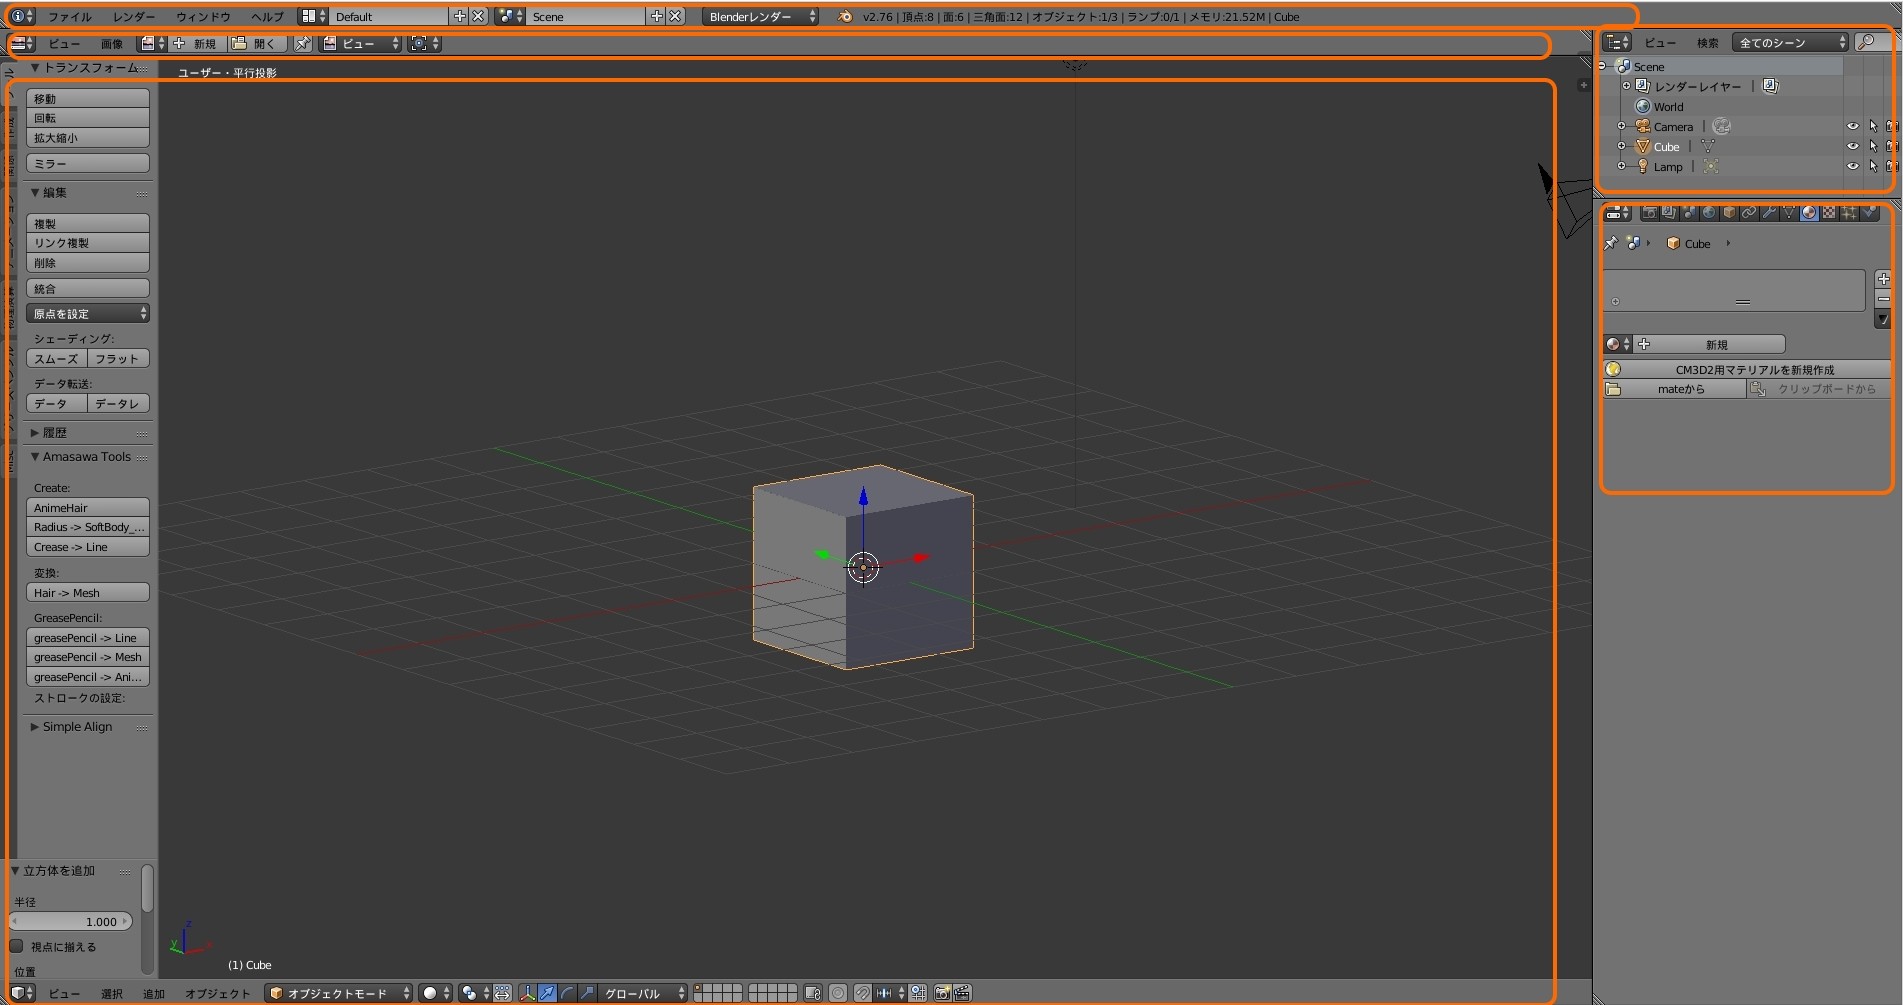Click the pin image icon in the image editor header
The height and width of the screenshot is (1005, 1903).
[x=302, y=44]
